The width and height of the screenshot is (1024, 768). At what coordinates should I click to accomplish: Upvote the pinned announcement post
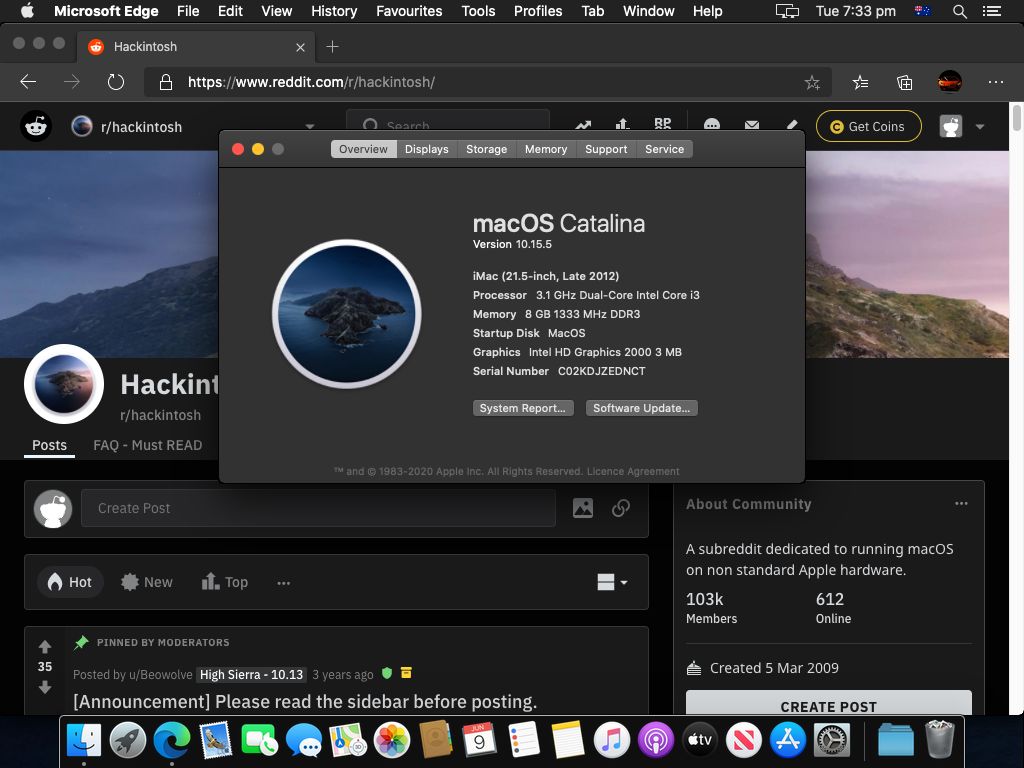[x=45, y=646]
